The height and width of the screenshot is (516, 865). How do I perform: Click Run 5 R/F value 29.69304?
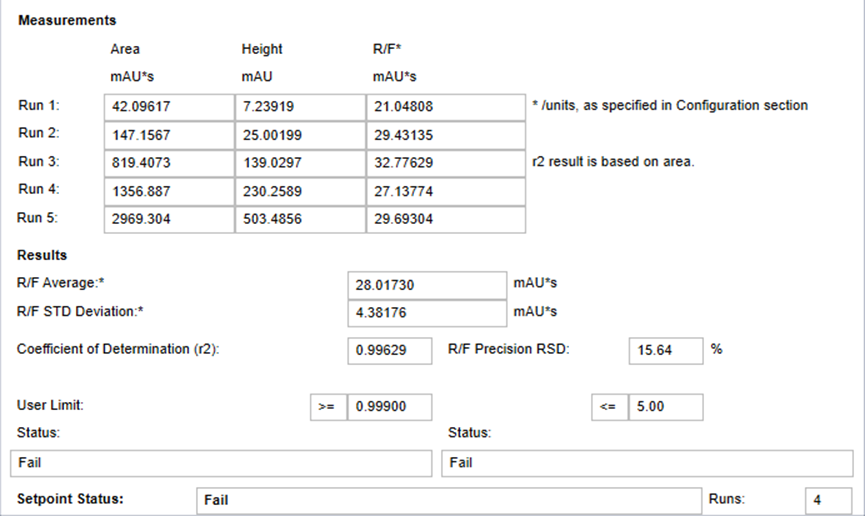click(446, 220)
